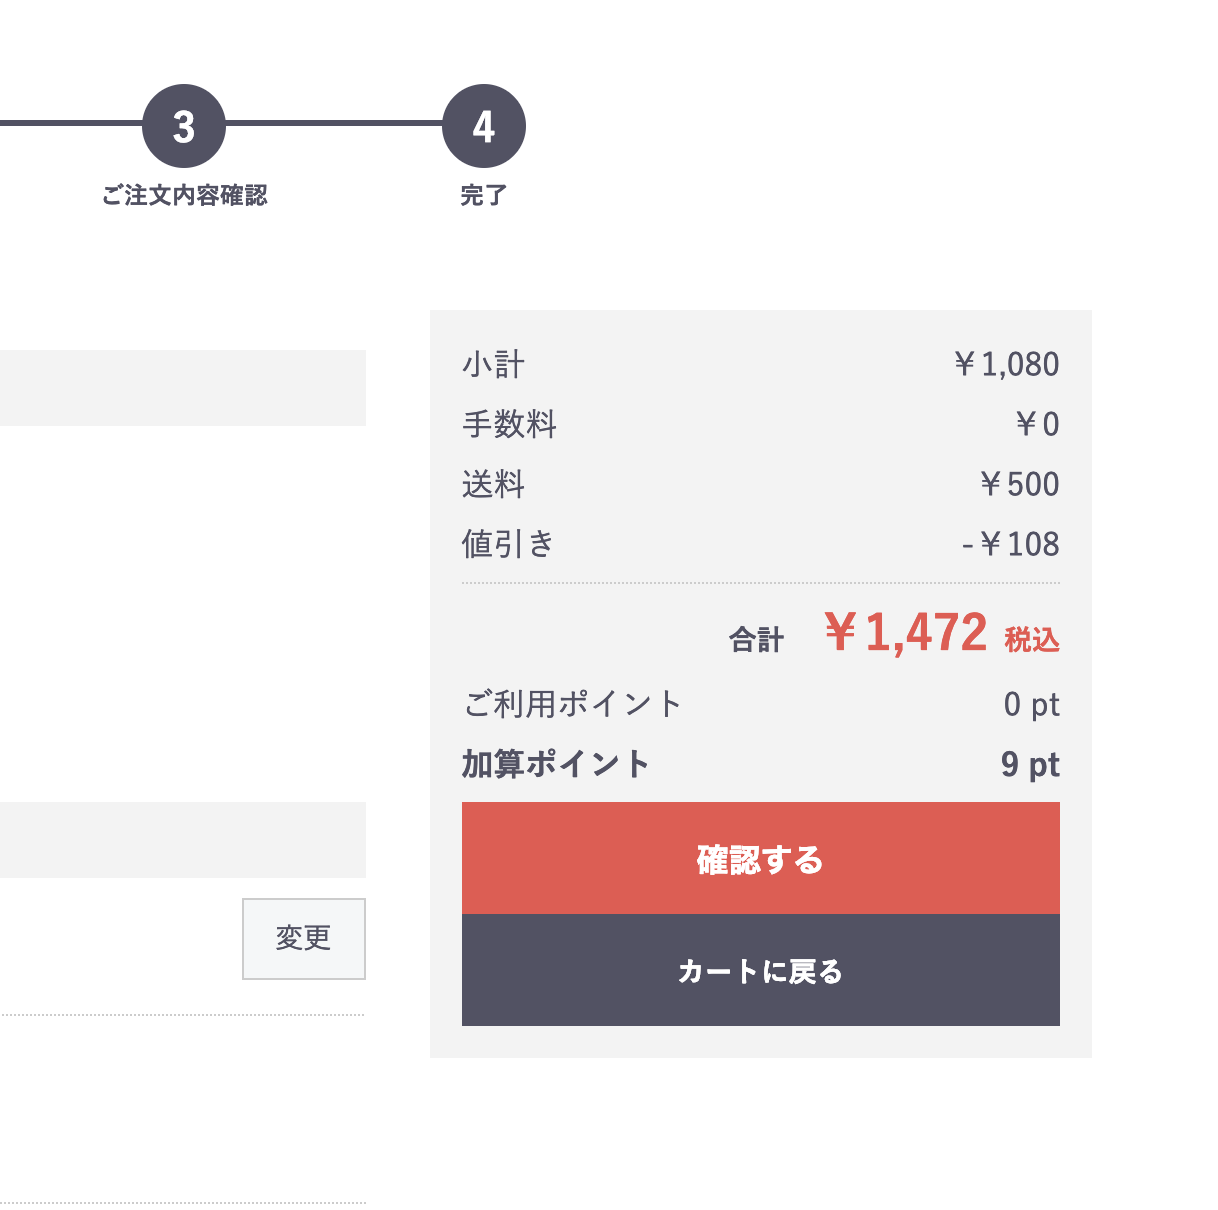Click the 加算ポイント label
Image resolution: width=1218 pixels, height=1210 pixels.
click(x=556, y=764)
